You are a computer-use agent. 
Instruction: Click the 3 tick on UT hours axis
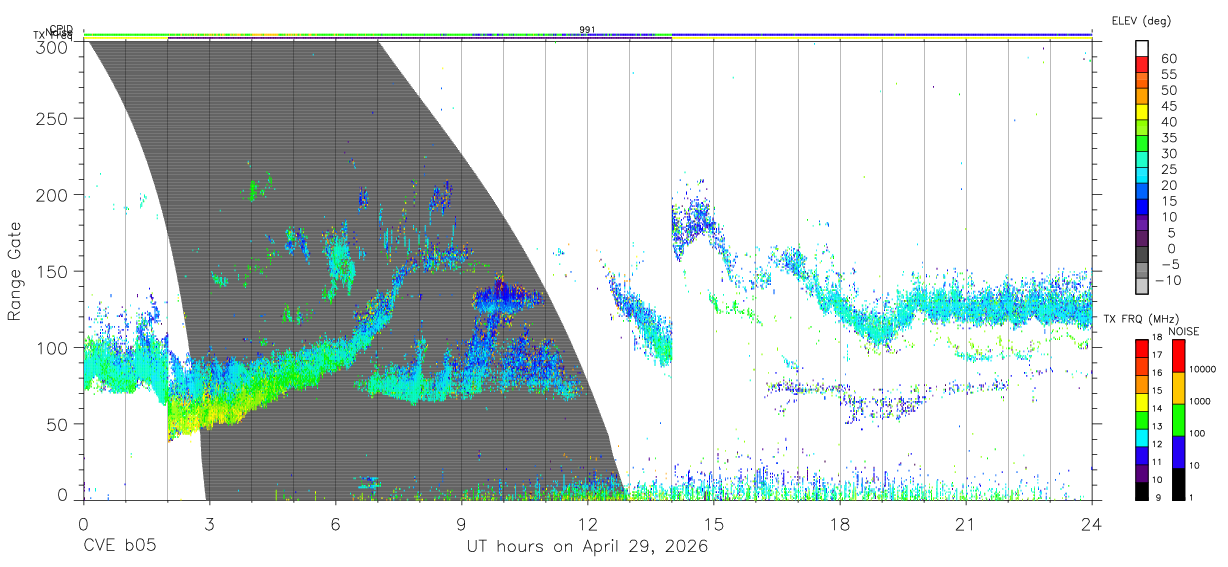(208, 523)
